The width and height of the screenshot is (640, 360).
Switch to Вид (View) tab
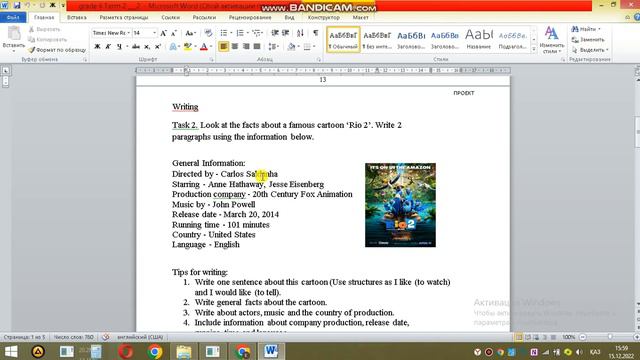[x=289, y=17]
